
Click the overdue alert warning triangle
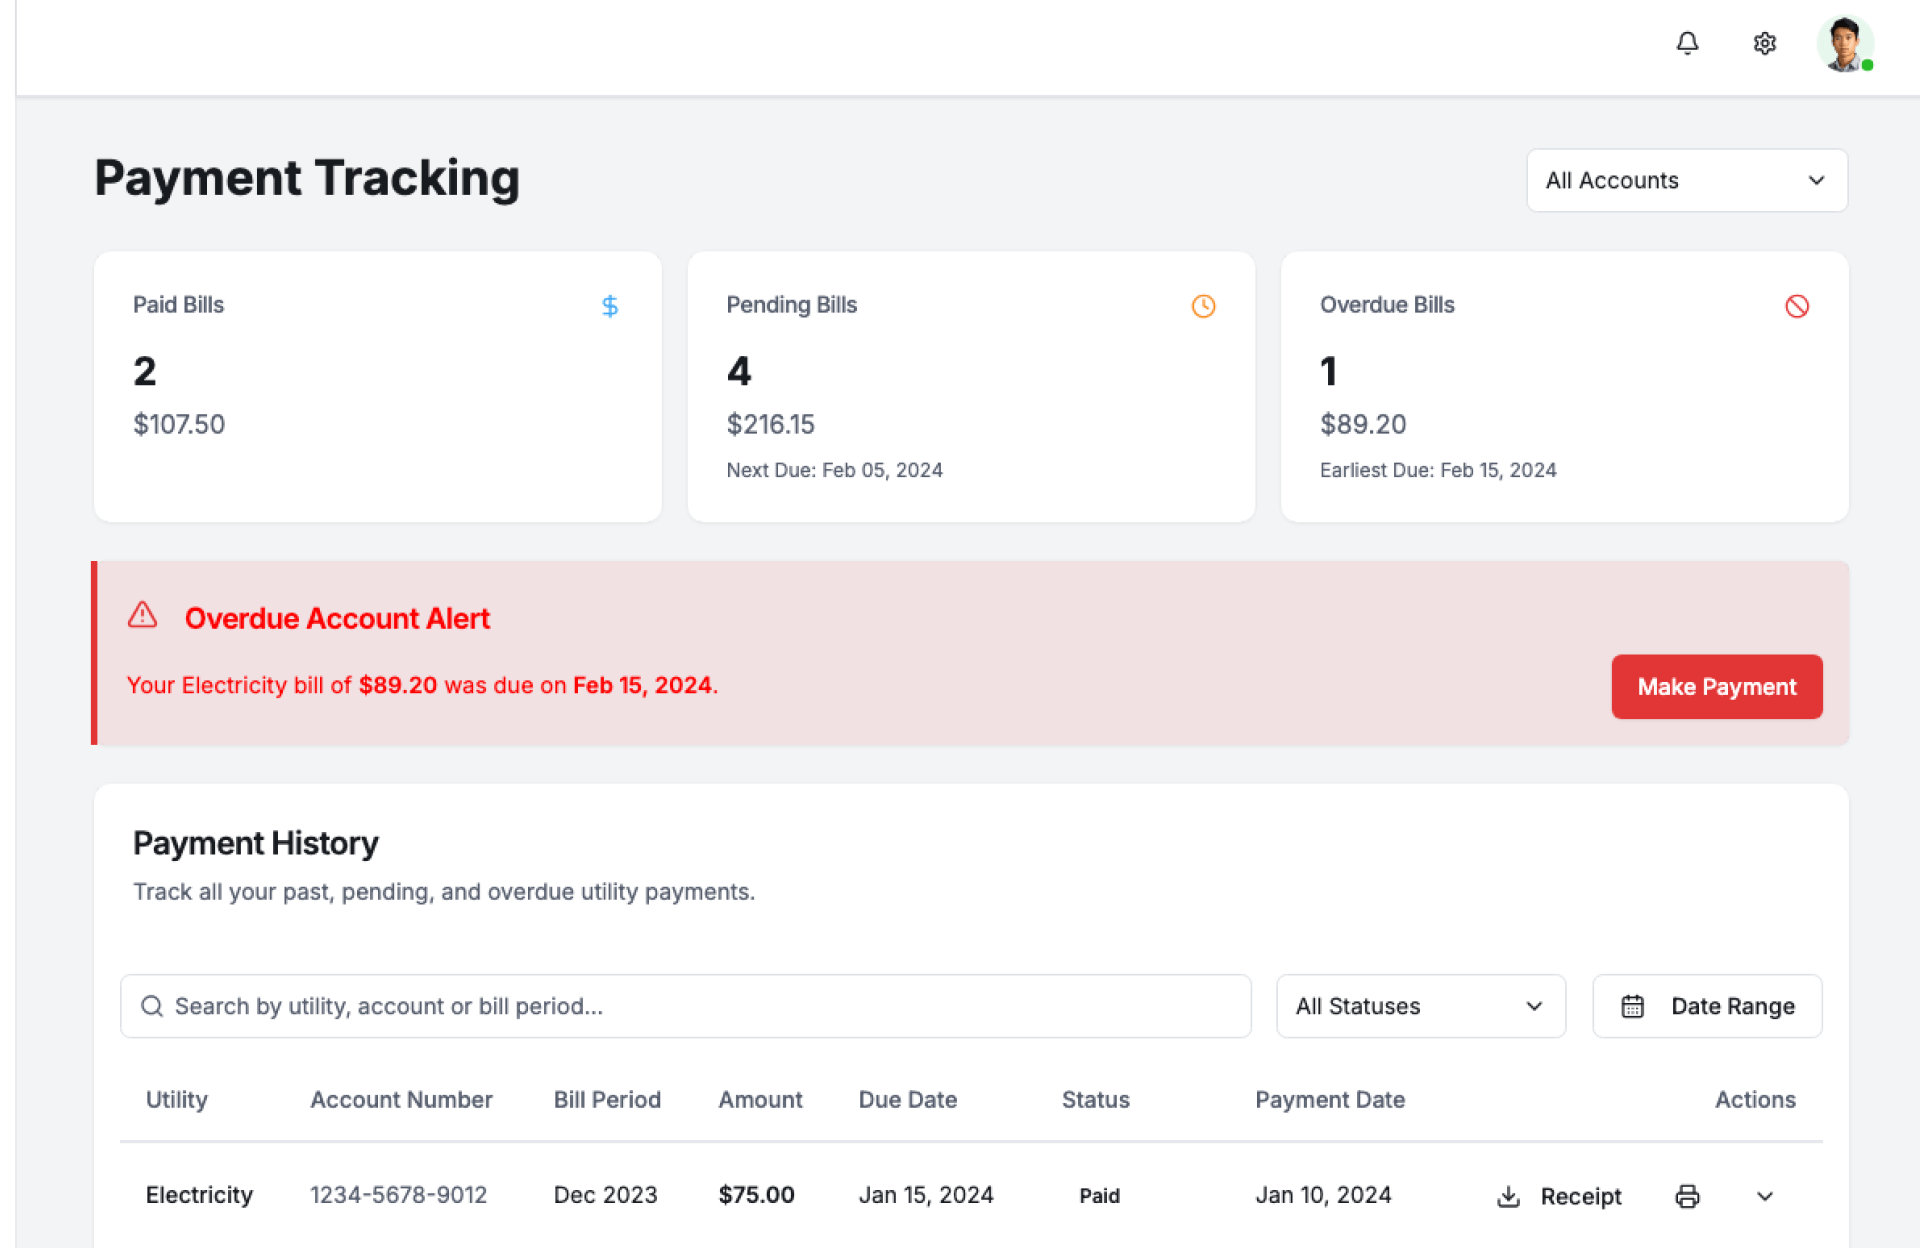tap(143, 615)
